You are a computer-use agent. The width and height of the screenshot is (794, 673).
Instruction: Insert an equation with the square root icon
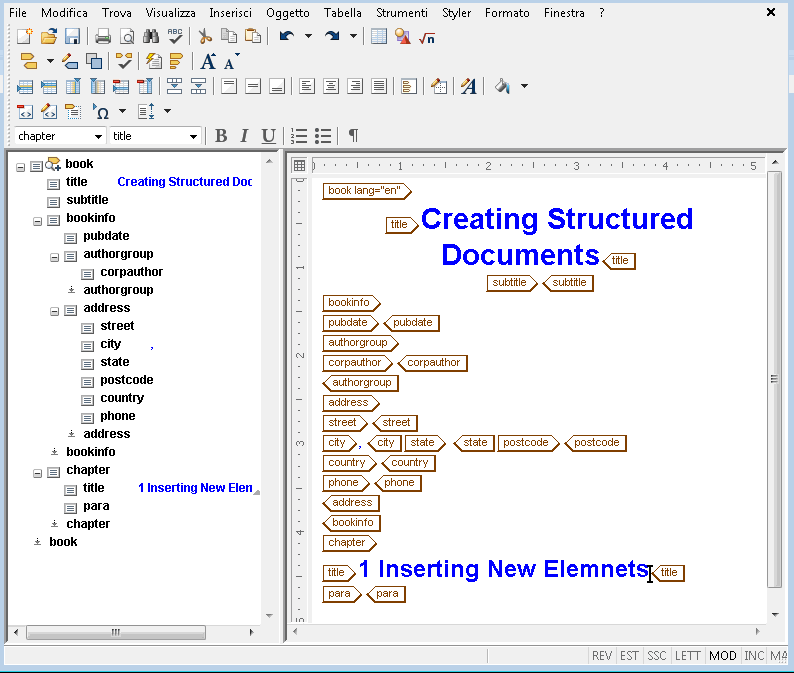(427, 37)
